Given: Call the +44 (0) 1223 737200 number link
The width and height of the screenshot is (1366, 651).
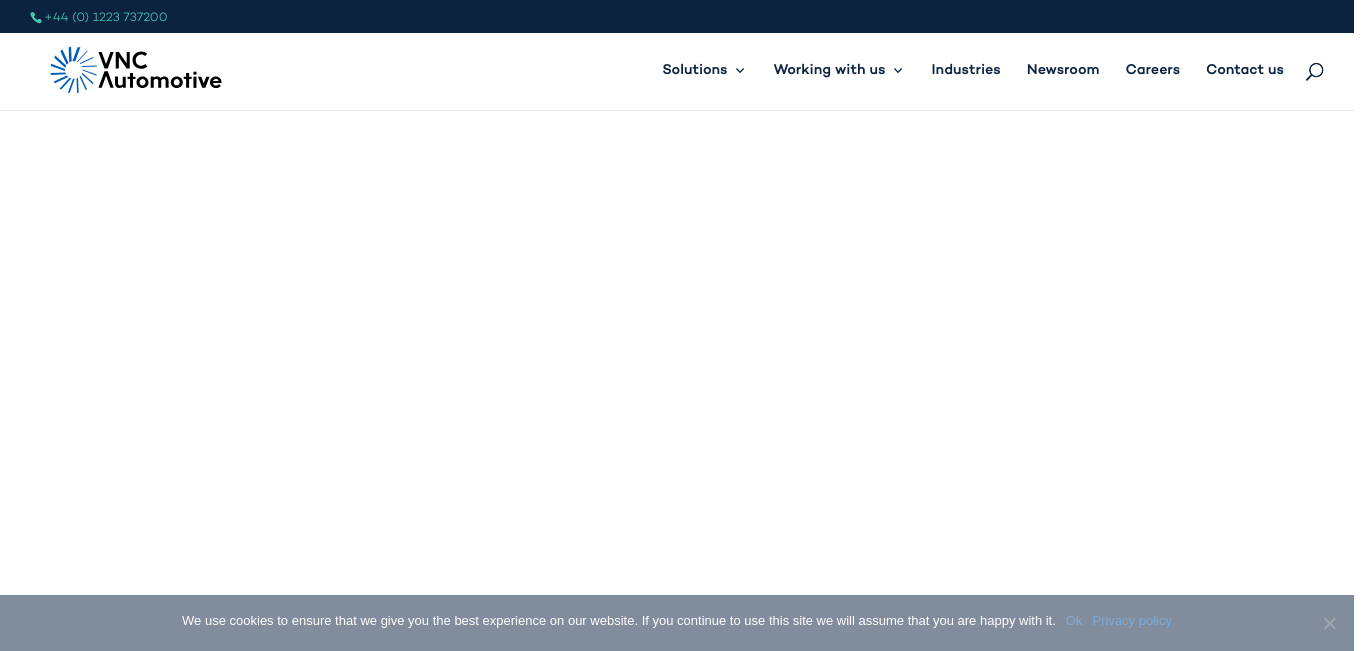Looking at the screenshot, I should click(106, 17).
